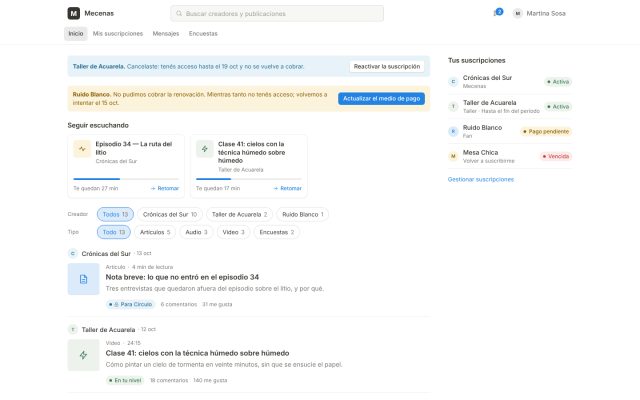Viewport: 640px width, 400px height.
Task: Click Activa status on Crónicas del Sur
Action: click(558, 82)
